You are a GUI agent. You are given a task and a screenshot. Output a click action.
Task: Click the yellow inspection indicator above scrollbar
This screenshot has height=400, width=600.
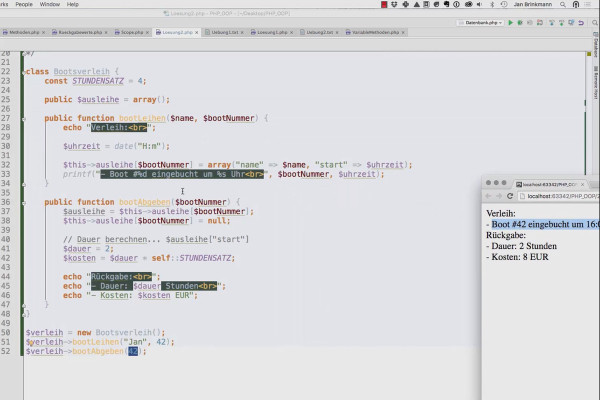589,54
